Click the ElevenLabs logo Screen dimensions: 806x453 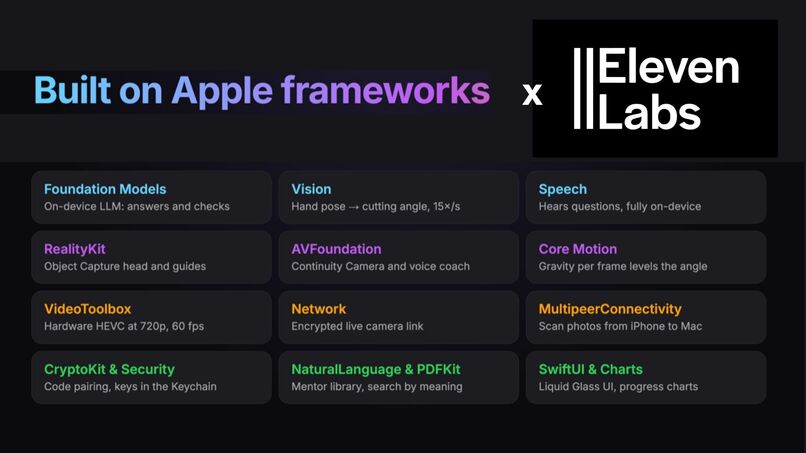tap(655, 88)
